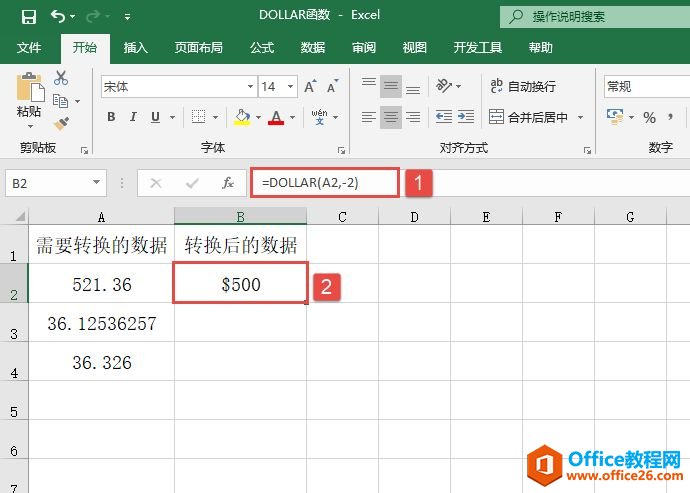Select cell containing 36.12536257
This screenshot has height=493, width=690.
(x=102, y=323)
